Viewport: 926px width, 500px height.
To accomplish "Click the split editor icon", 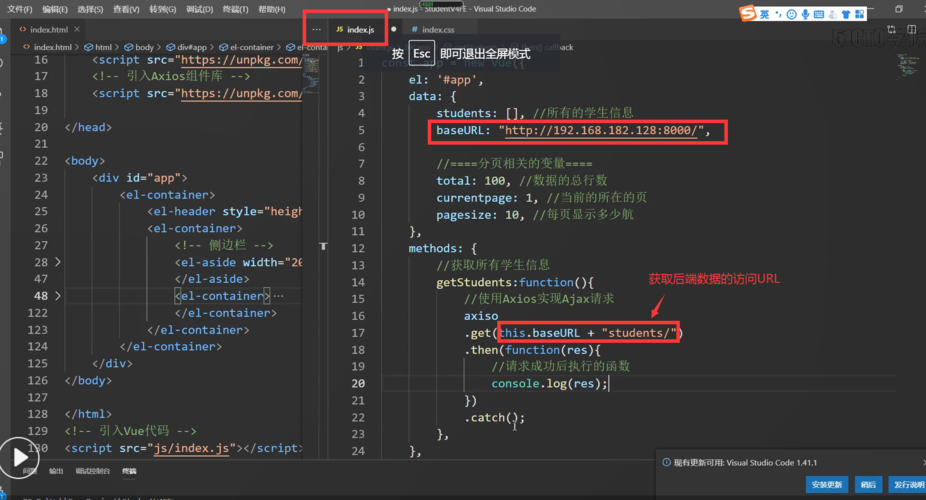I will coord(912,29).
